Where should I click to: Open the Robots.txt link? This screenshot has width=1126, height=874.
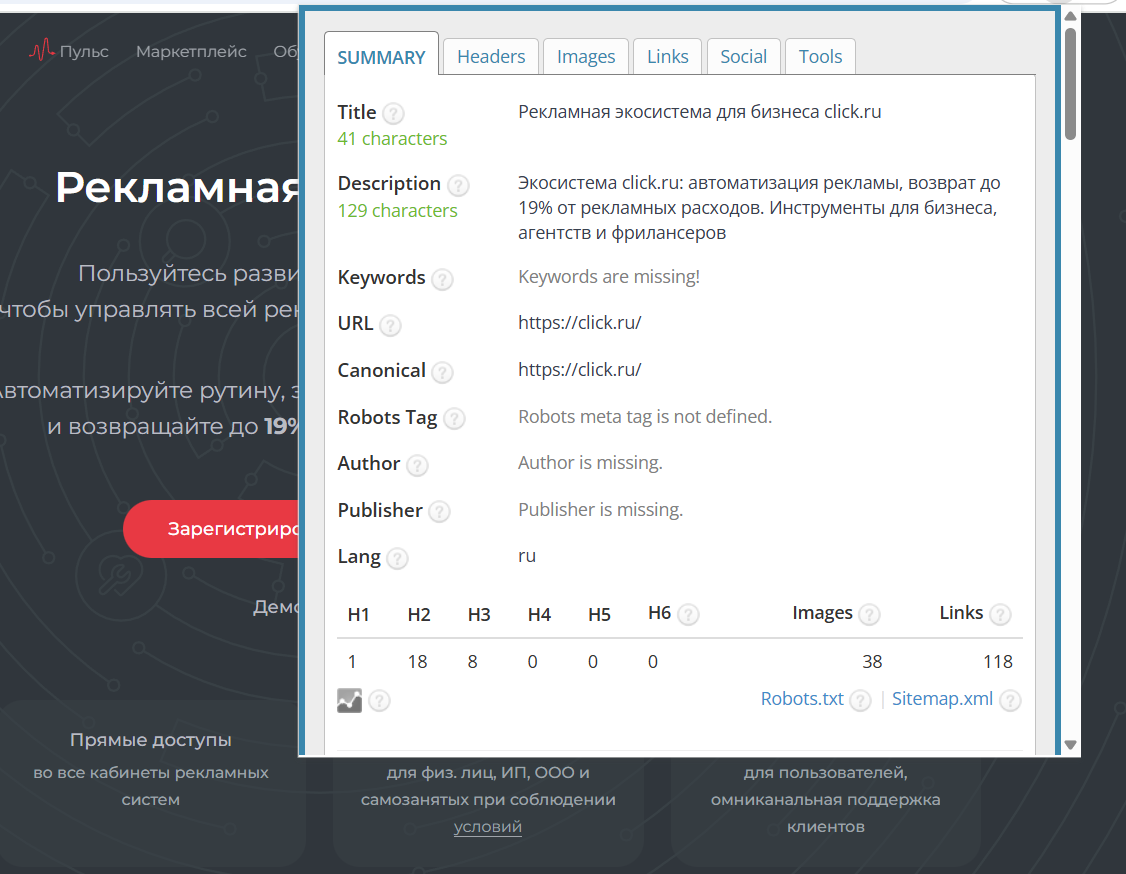802,699
